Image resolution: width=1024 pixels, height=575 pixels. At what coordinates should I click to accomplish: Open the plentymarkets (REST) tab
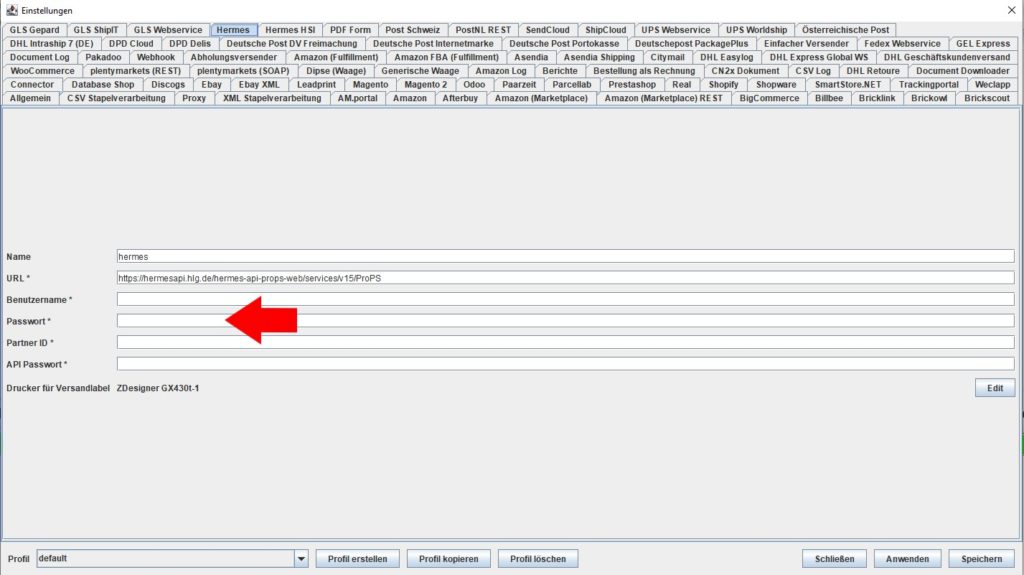(x=135, y=71)
